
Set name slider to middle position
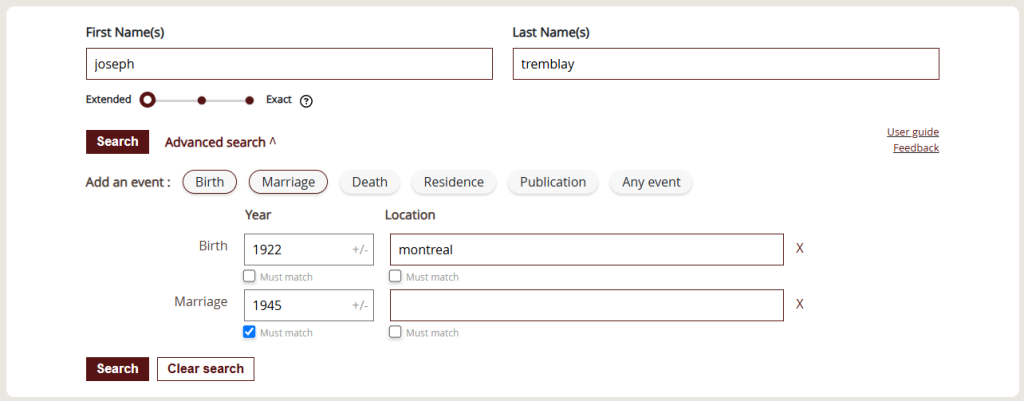click(x=202, y=100)
